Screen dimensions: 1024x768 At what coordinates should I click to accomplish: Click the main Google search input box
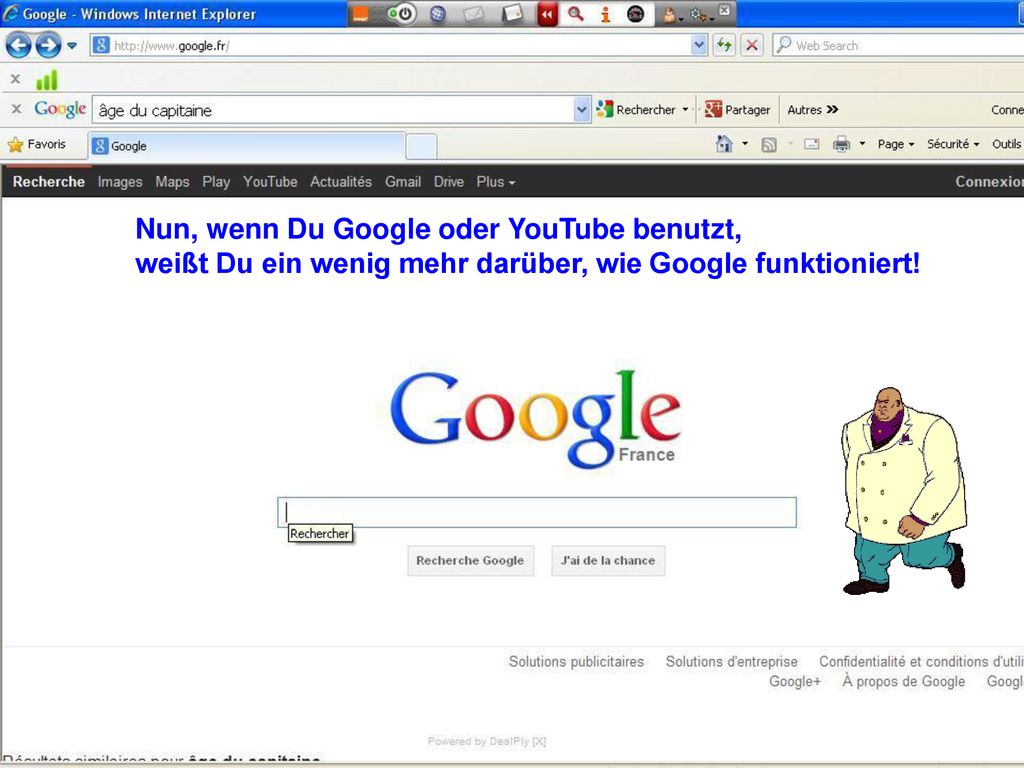[x=537, y=512]
